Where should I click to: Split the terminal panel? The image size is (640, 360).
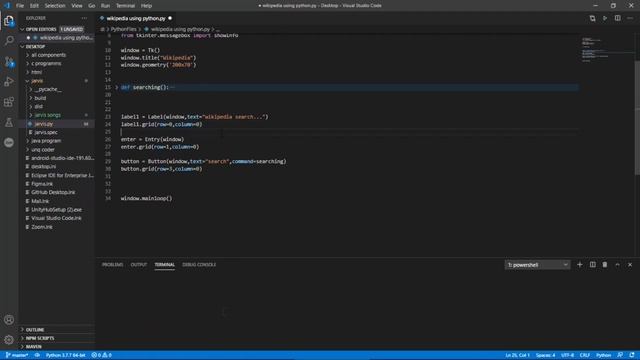coord(593,264)
